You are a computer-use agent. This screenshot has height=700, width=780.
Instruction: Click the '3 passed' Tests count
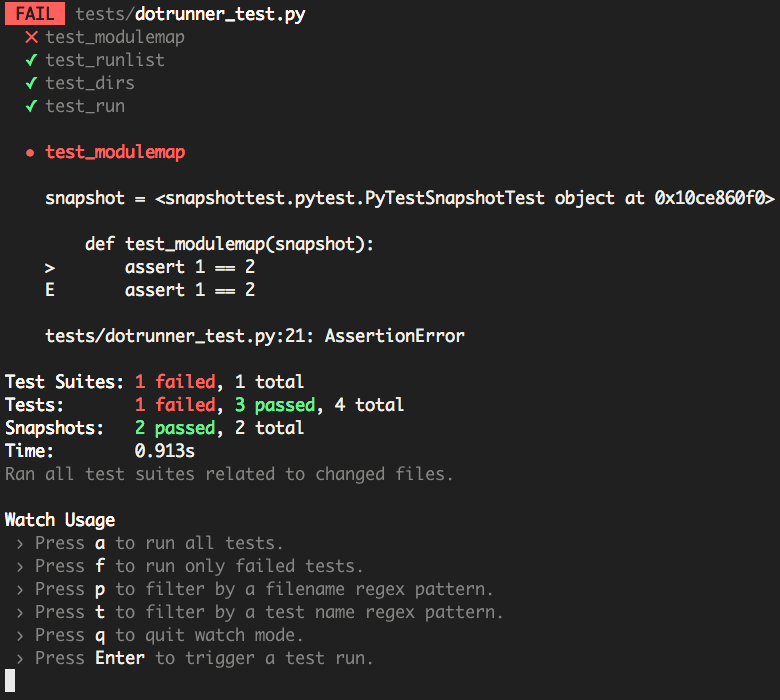point(275,405)
